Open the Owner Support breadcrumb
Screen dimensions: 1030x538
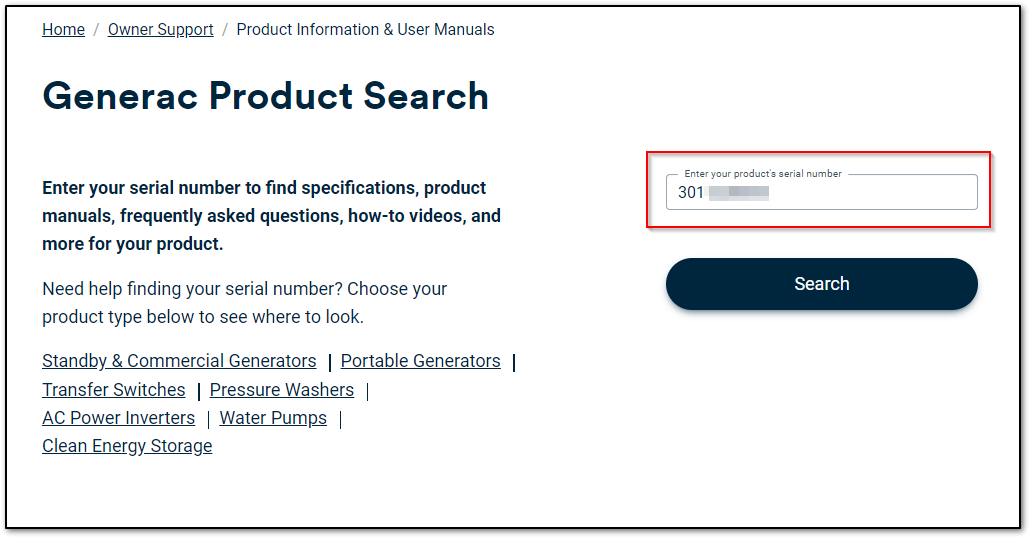[x=160, y=30]
